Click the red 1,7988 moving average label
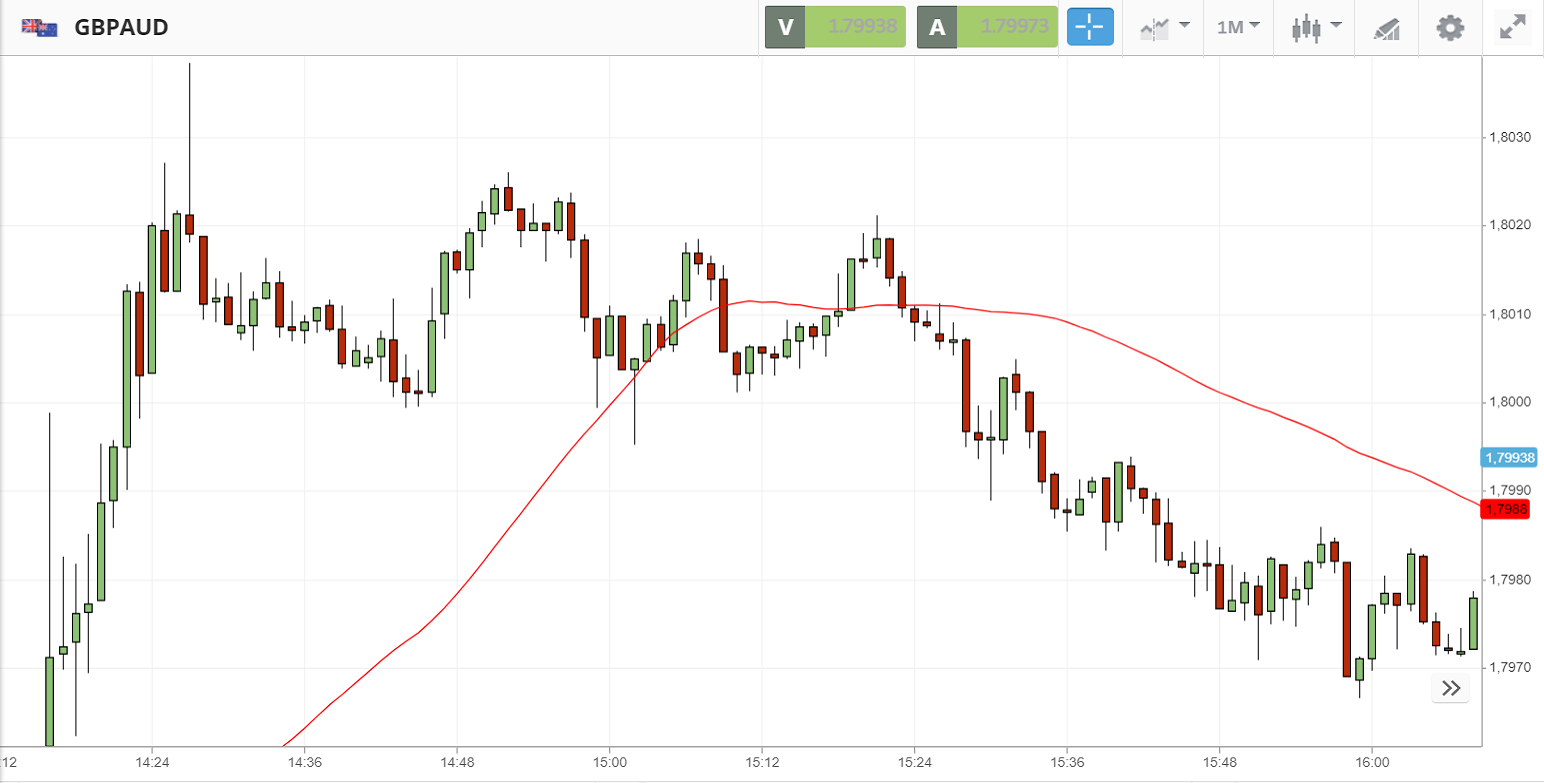 pos(1507,509)
